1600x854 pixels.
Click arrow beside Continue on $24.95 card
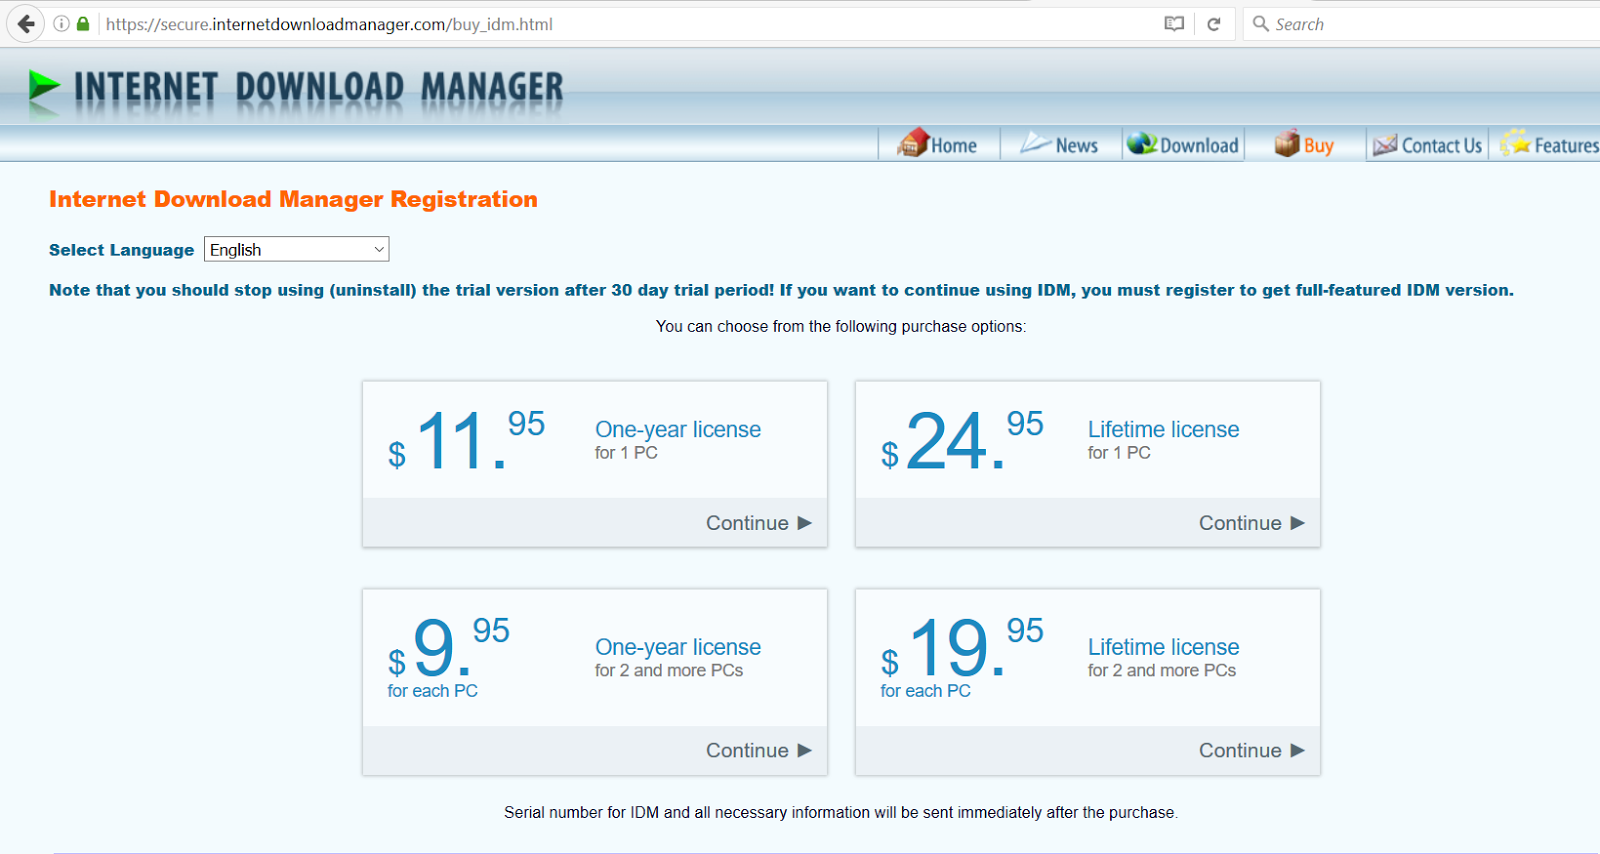(x=1298, y=523)
